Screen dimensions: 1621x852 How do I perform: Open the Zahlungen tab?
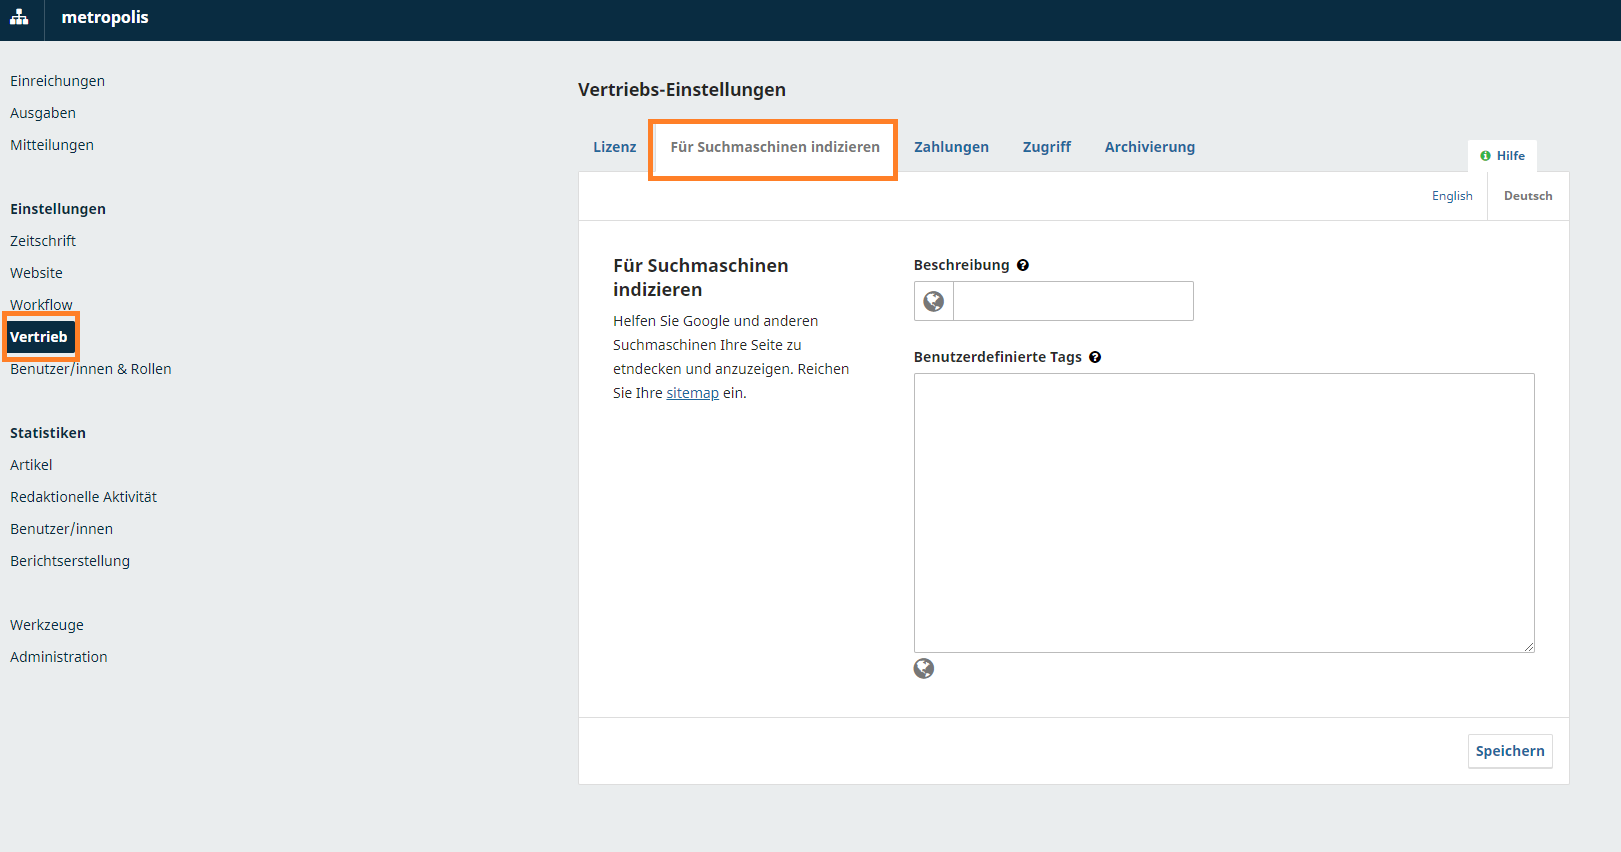pyautogui.click(x=951, y=147)
